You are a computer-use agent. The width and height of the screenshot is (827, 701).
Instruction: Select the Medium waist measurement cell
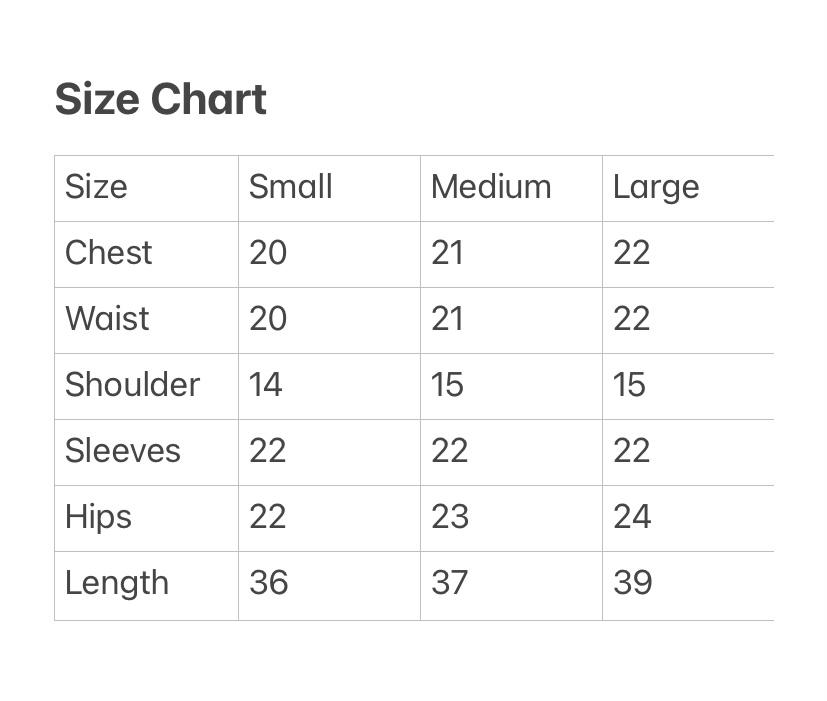click(x=447, y=319)
